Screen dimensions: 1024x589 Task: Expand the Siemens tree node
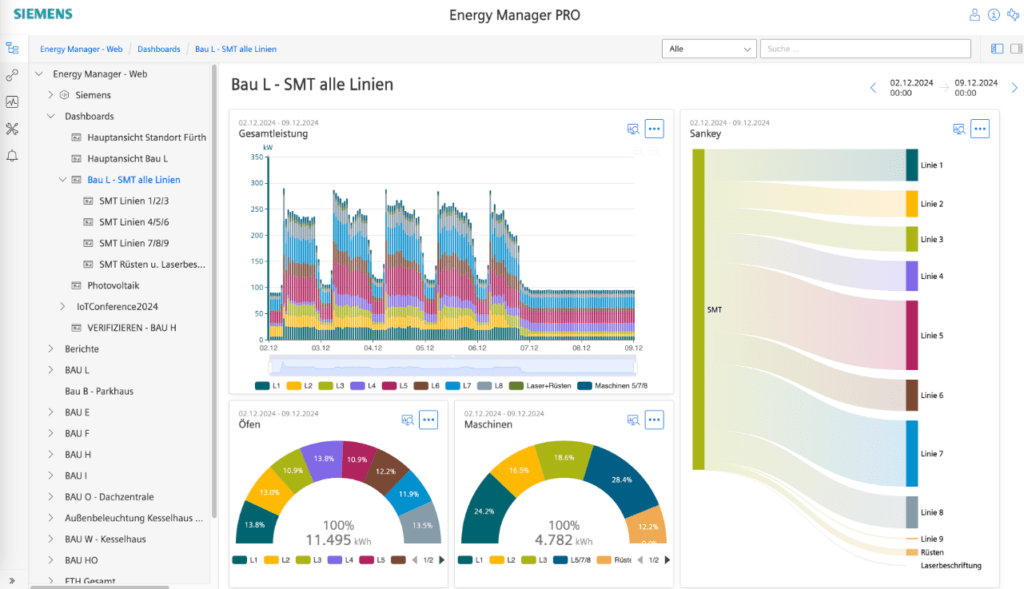click(x=51, y=95)
